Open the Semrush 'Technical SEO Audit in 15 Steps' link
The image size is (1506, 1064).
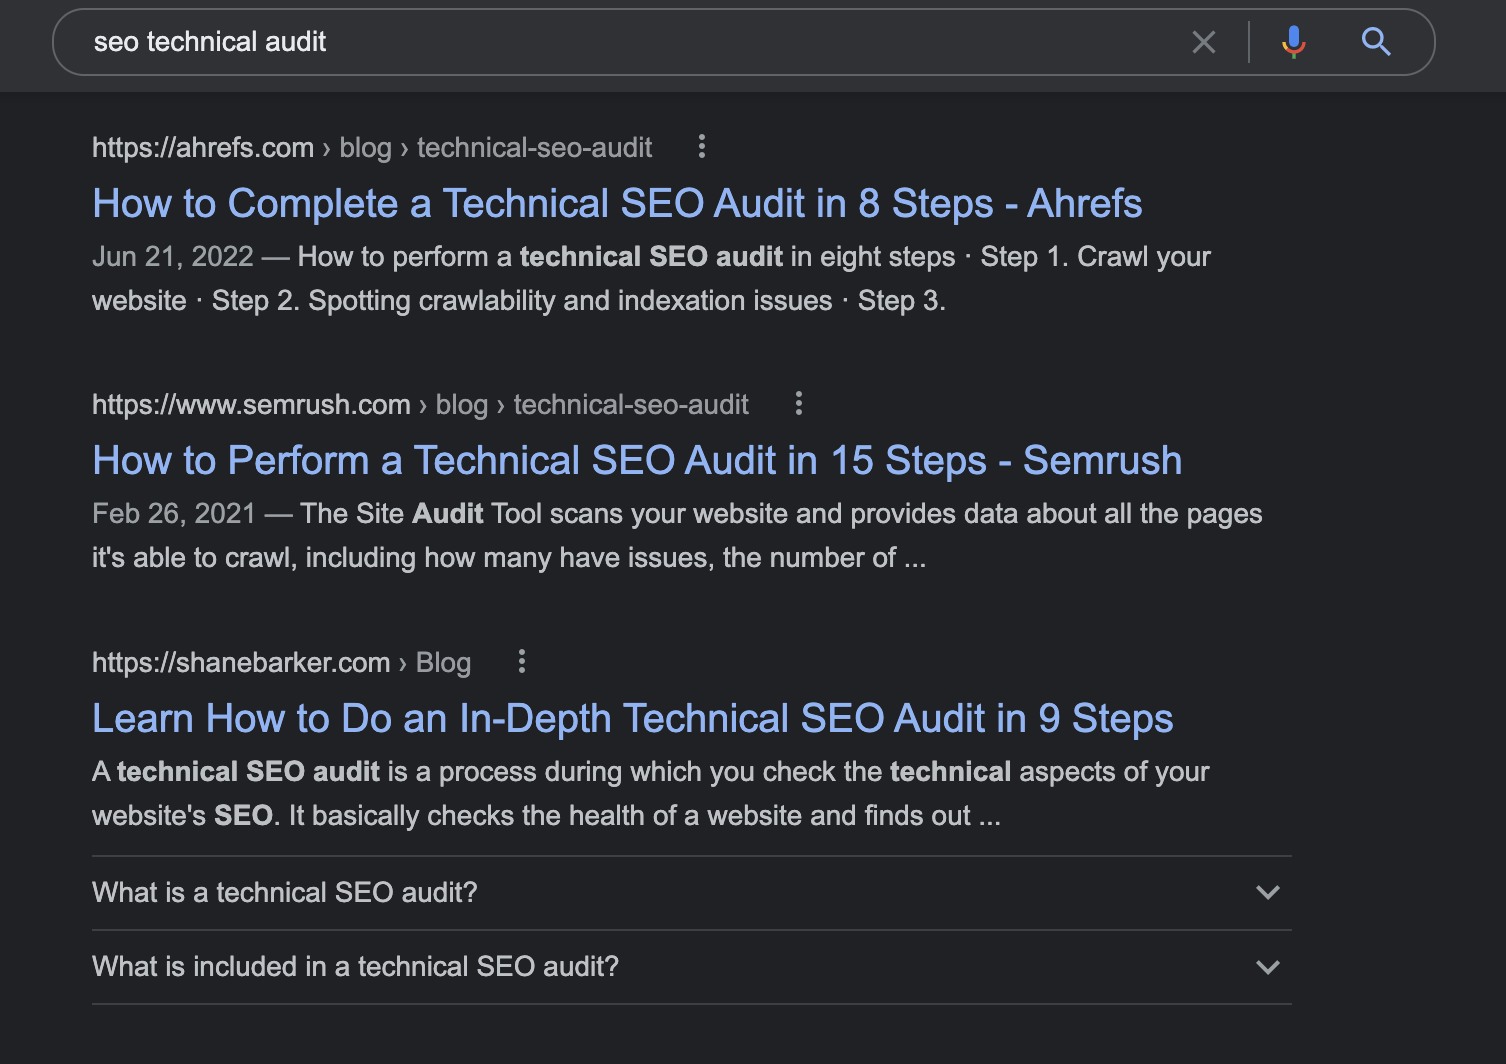[637, 461]
